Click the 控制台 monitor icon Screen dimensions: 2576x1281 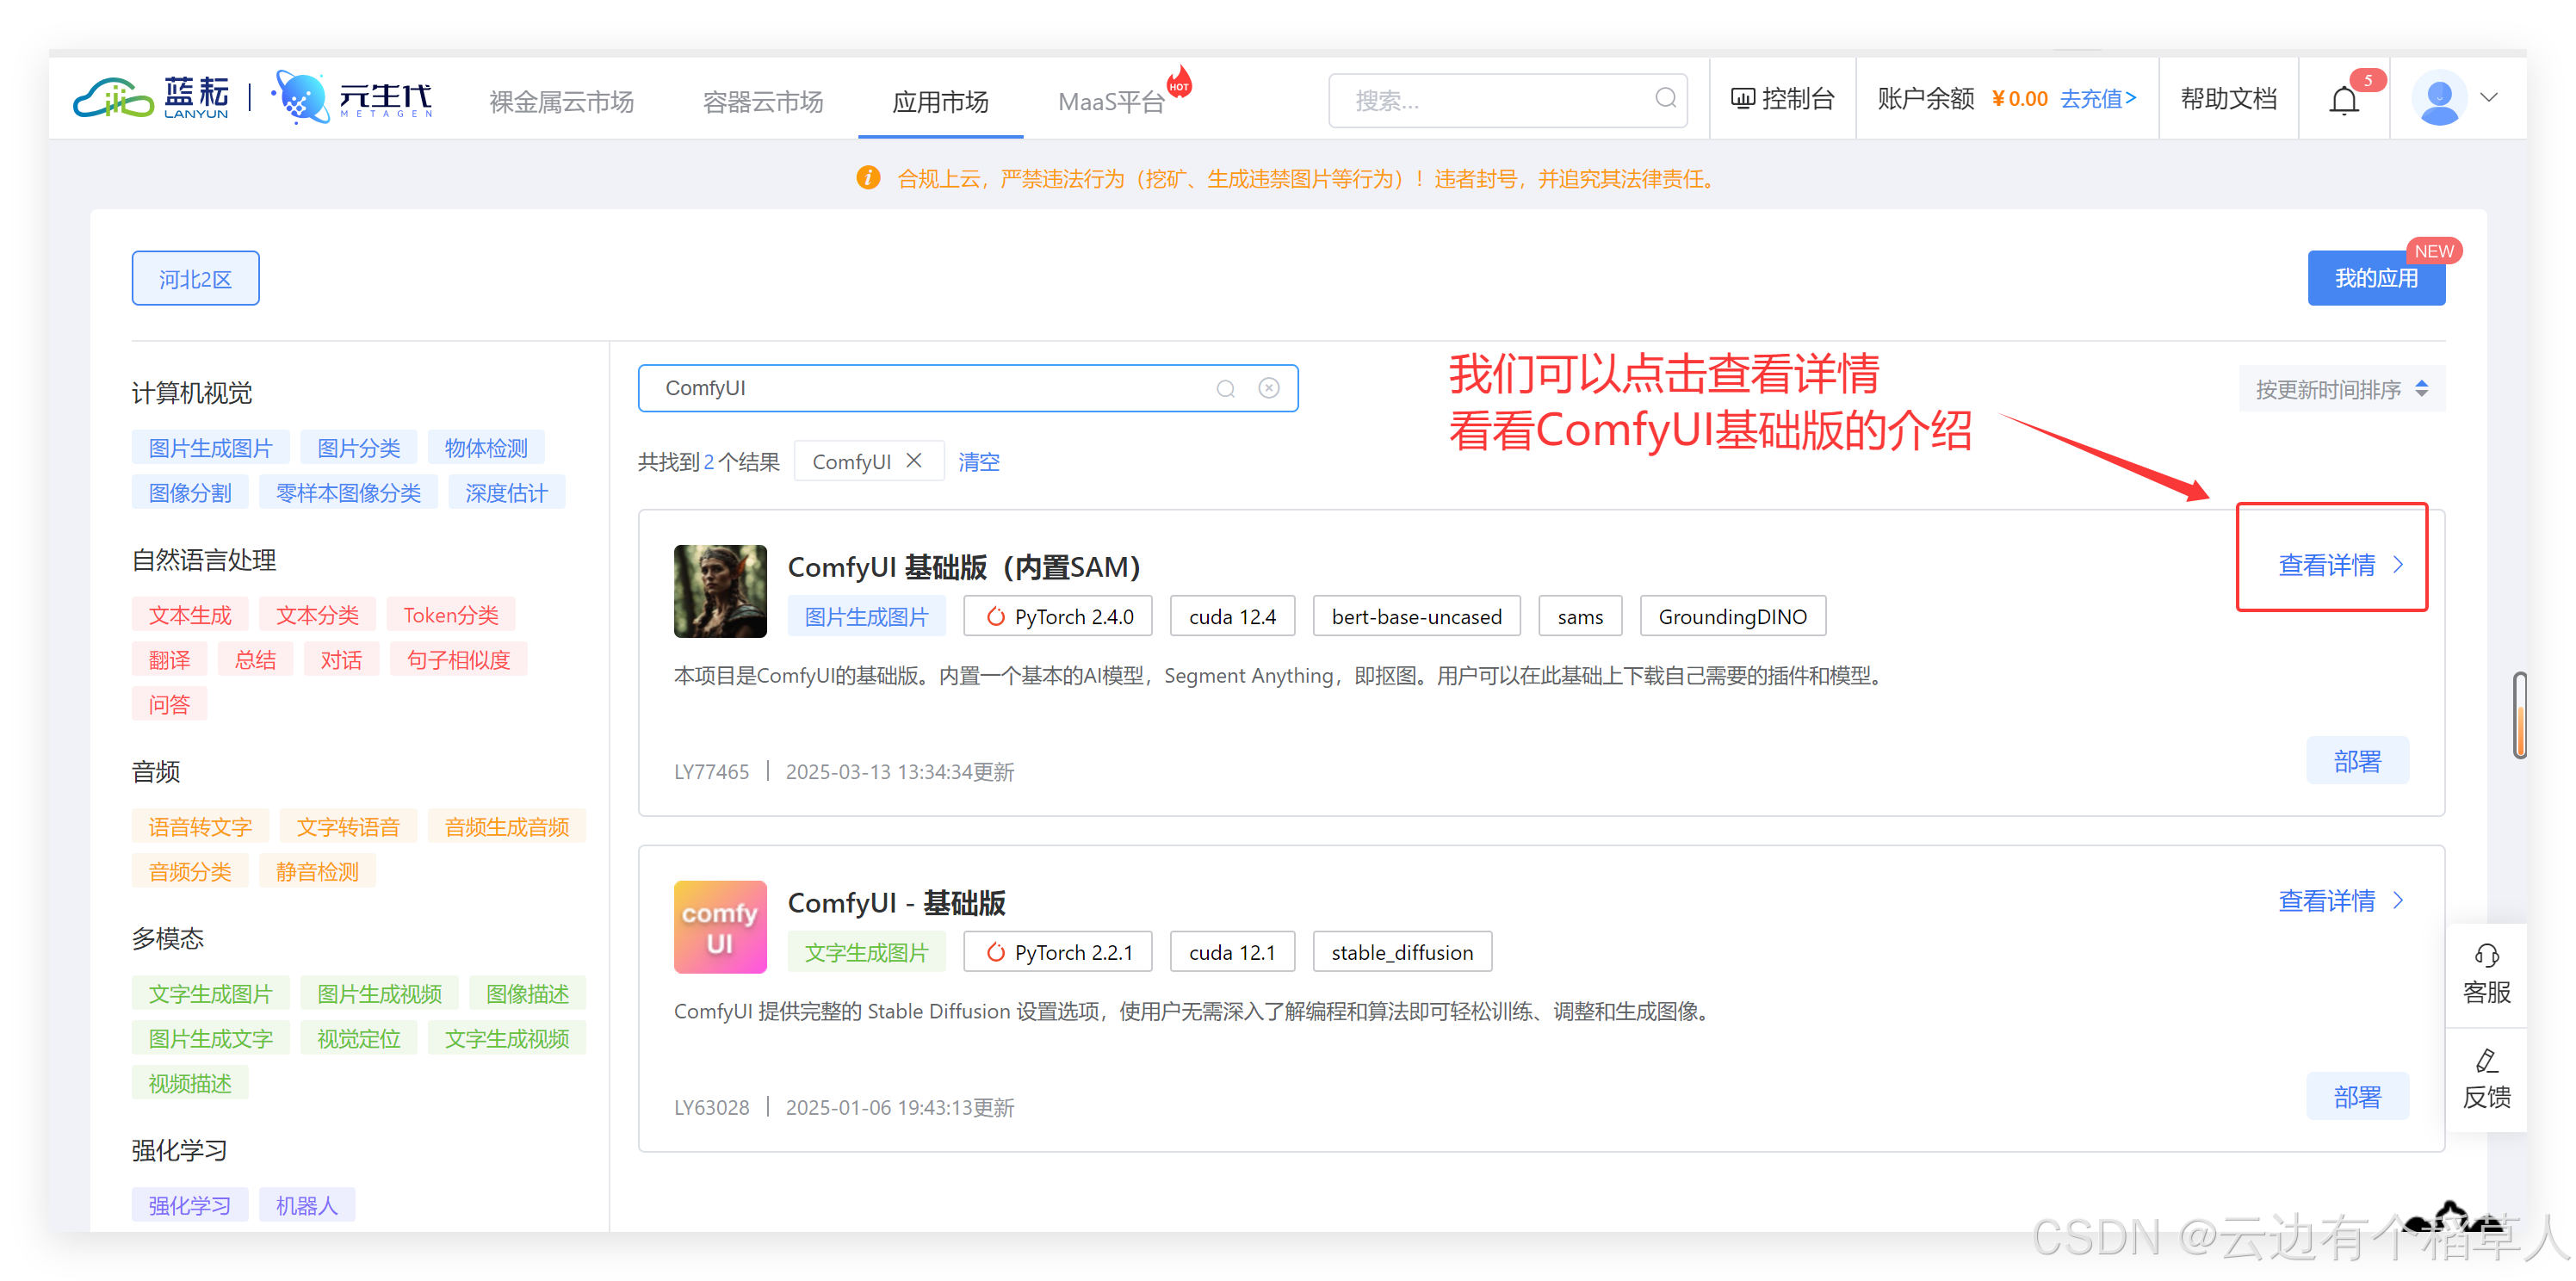coord(1743,99)
